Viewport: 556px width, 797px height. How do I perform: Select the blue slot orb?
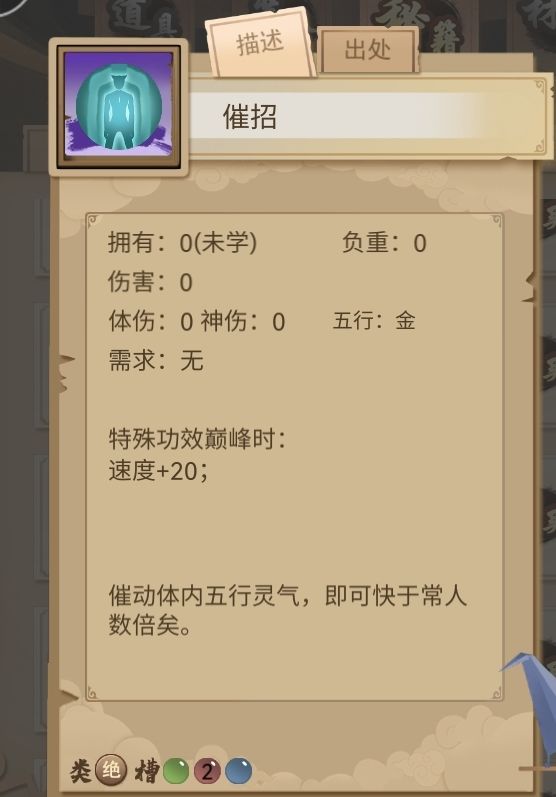(238, 771)
